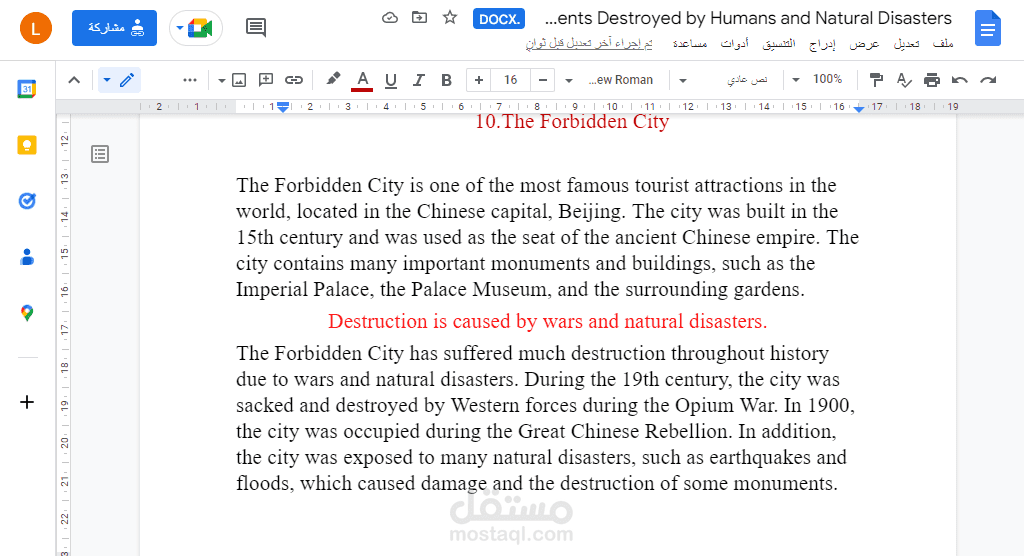Click the .DOCX format badge
Image resolution: width=1024 pixels, height=556 pixels.
tap(499, 19)
